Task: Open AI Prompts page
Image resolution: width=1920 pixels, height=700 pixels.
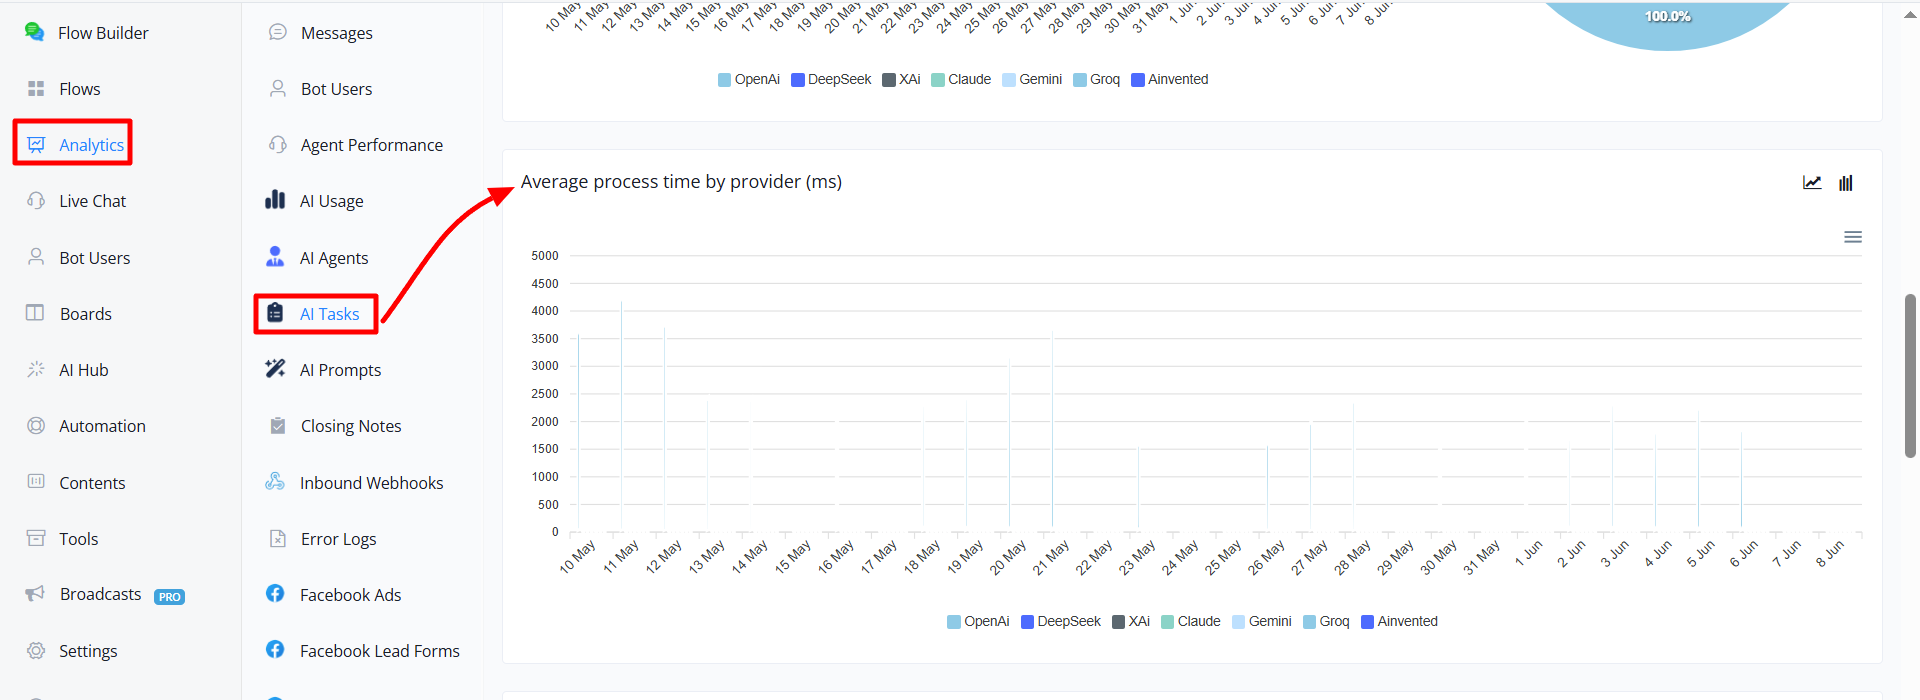Action: point(323,370)
